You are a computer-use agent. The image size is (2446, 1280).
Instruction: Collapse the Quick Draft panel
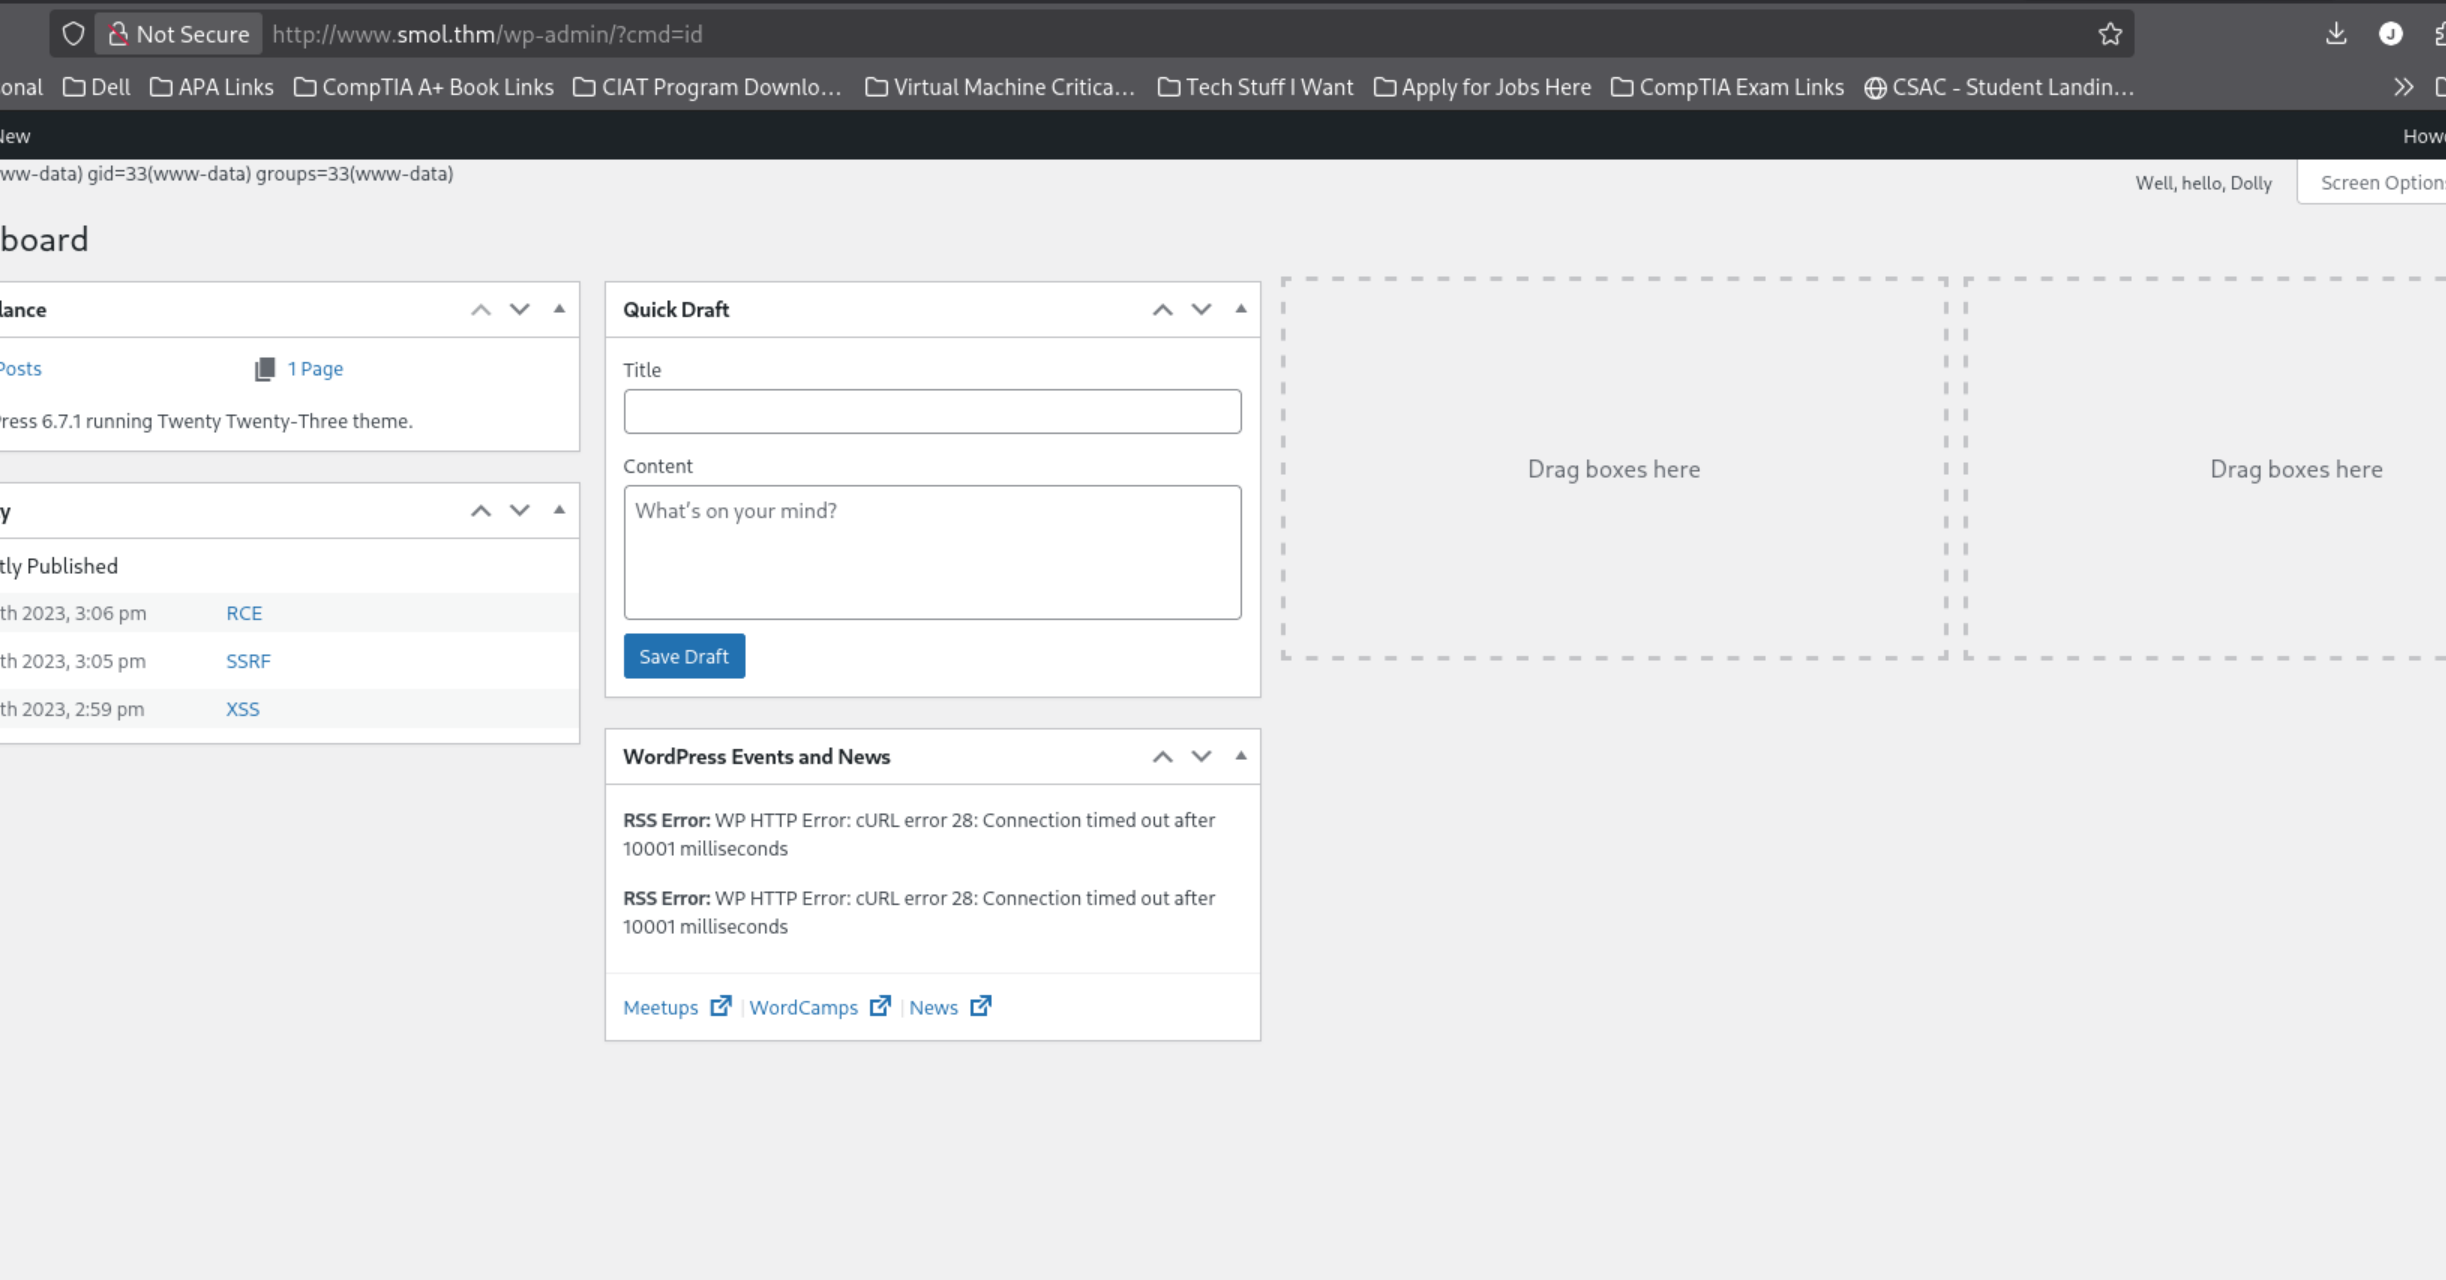[1241, 309]
